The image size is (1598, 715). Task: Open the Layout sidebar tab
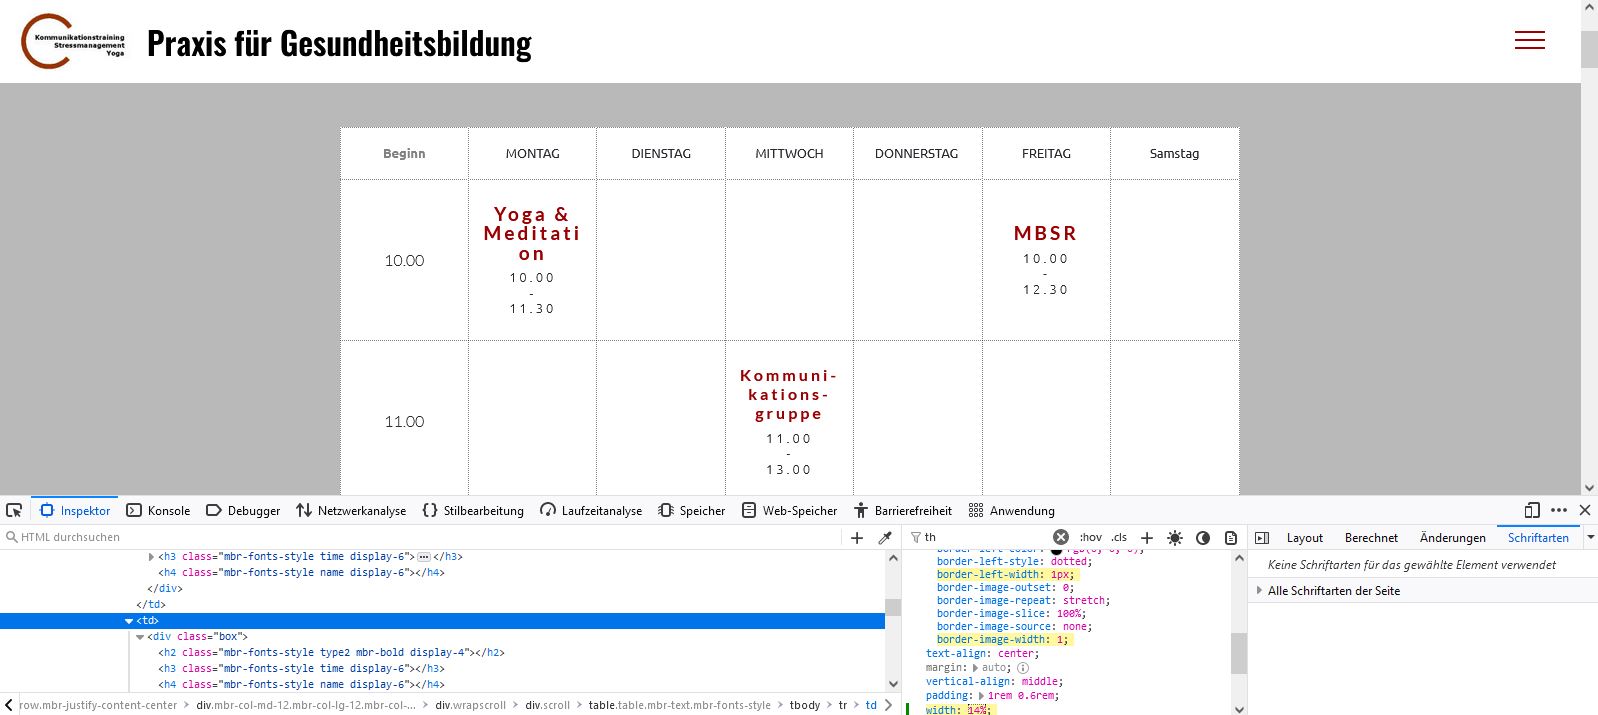click(1304, 537)
